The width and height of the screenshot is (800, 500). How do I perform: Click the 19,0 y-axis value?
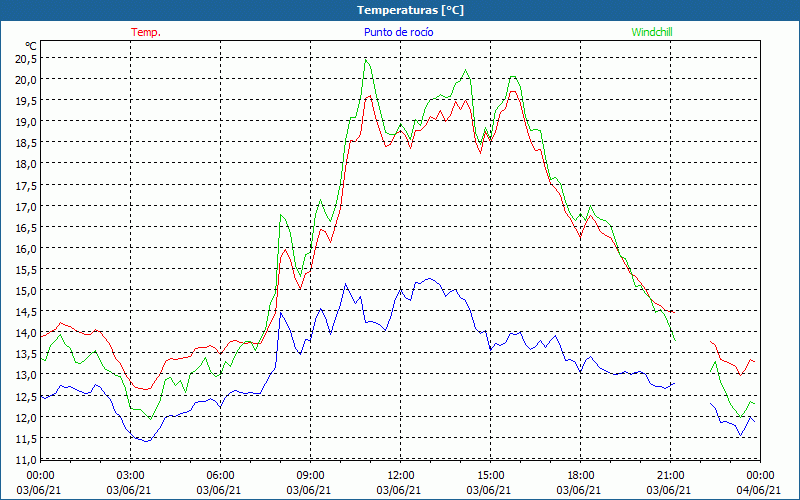coord(26,122)
